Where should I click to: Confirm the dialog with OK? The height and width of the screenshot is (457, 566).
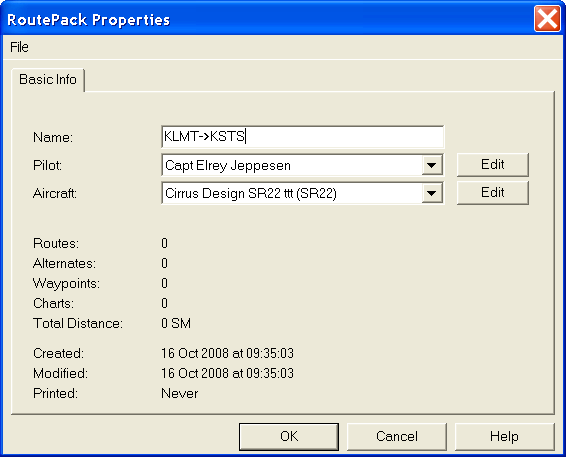pyautogui.click(x=289, y=436)
